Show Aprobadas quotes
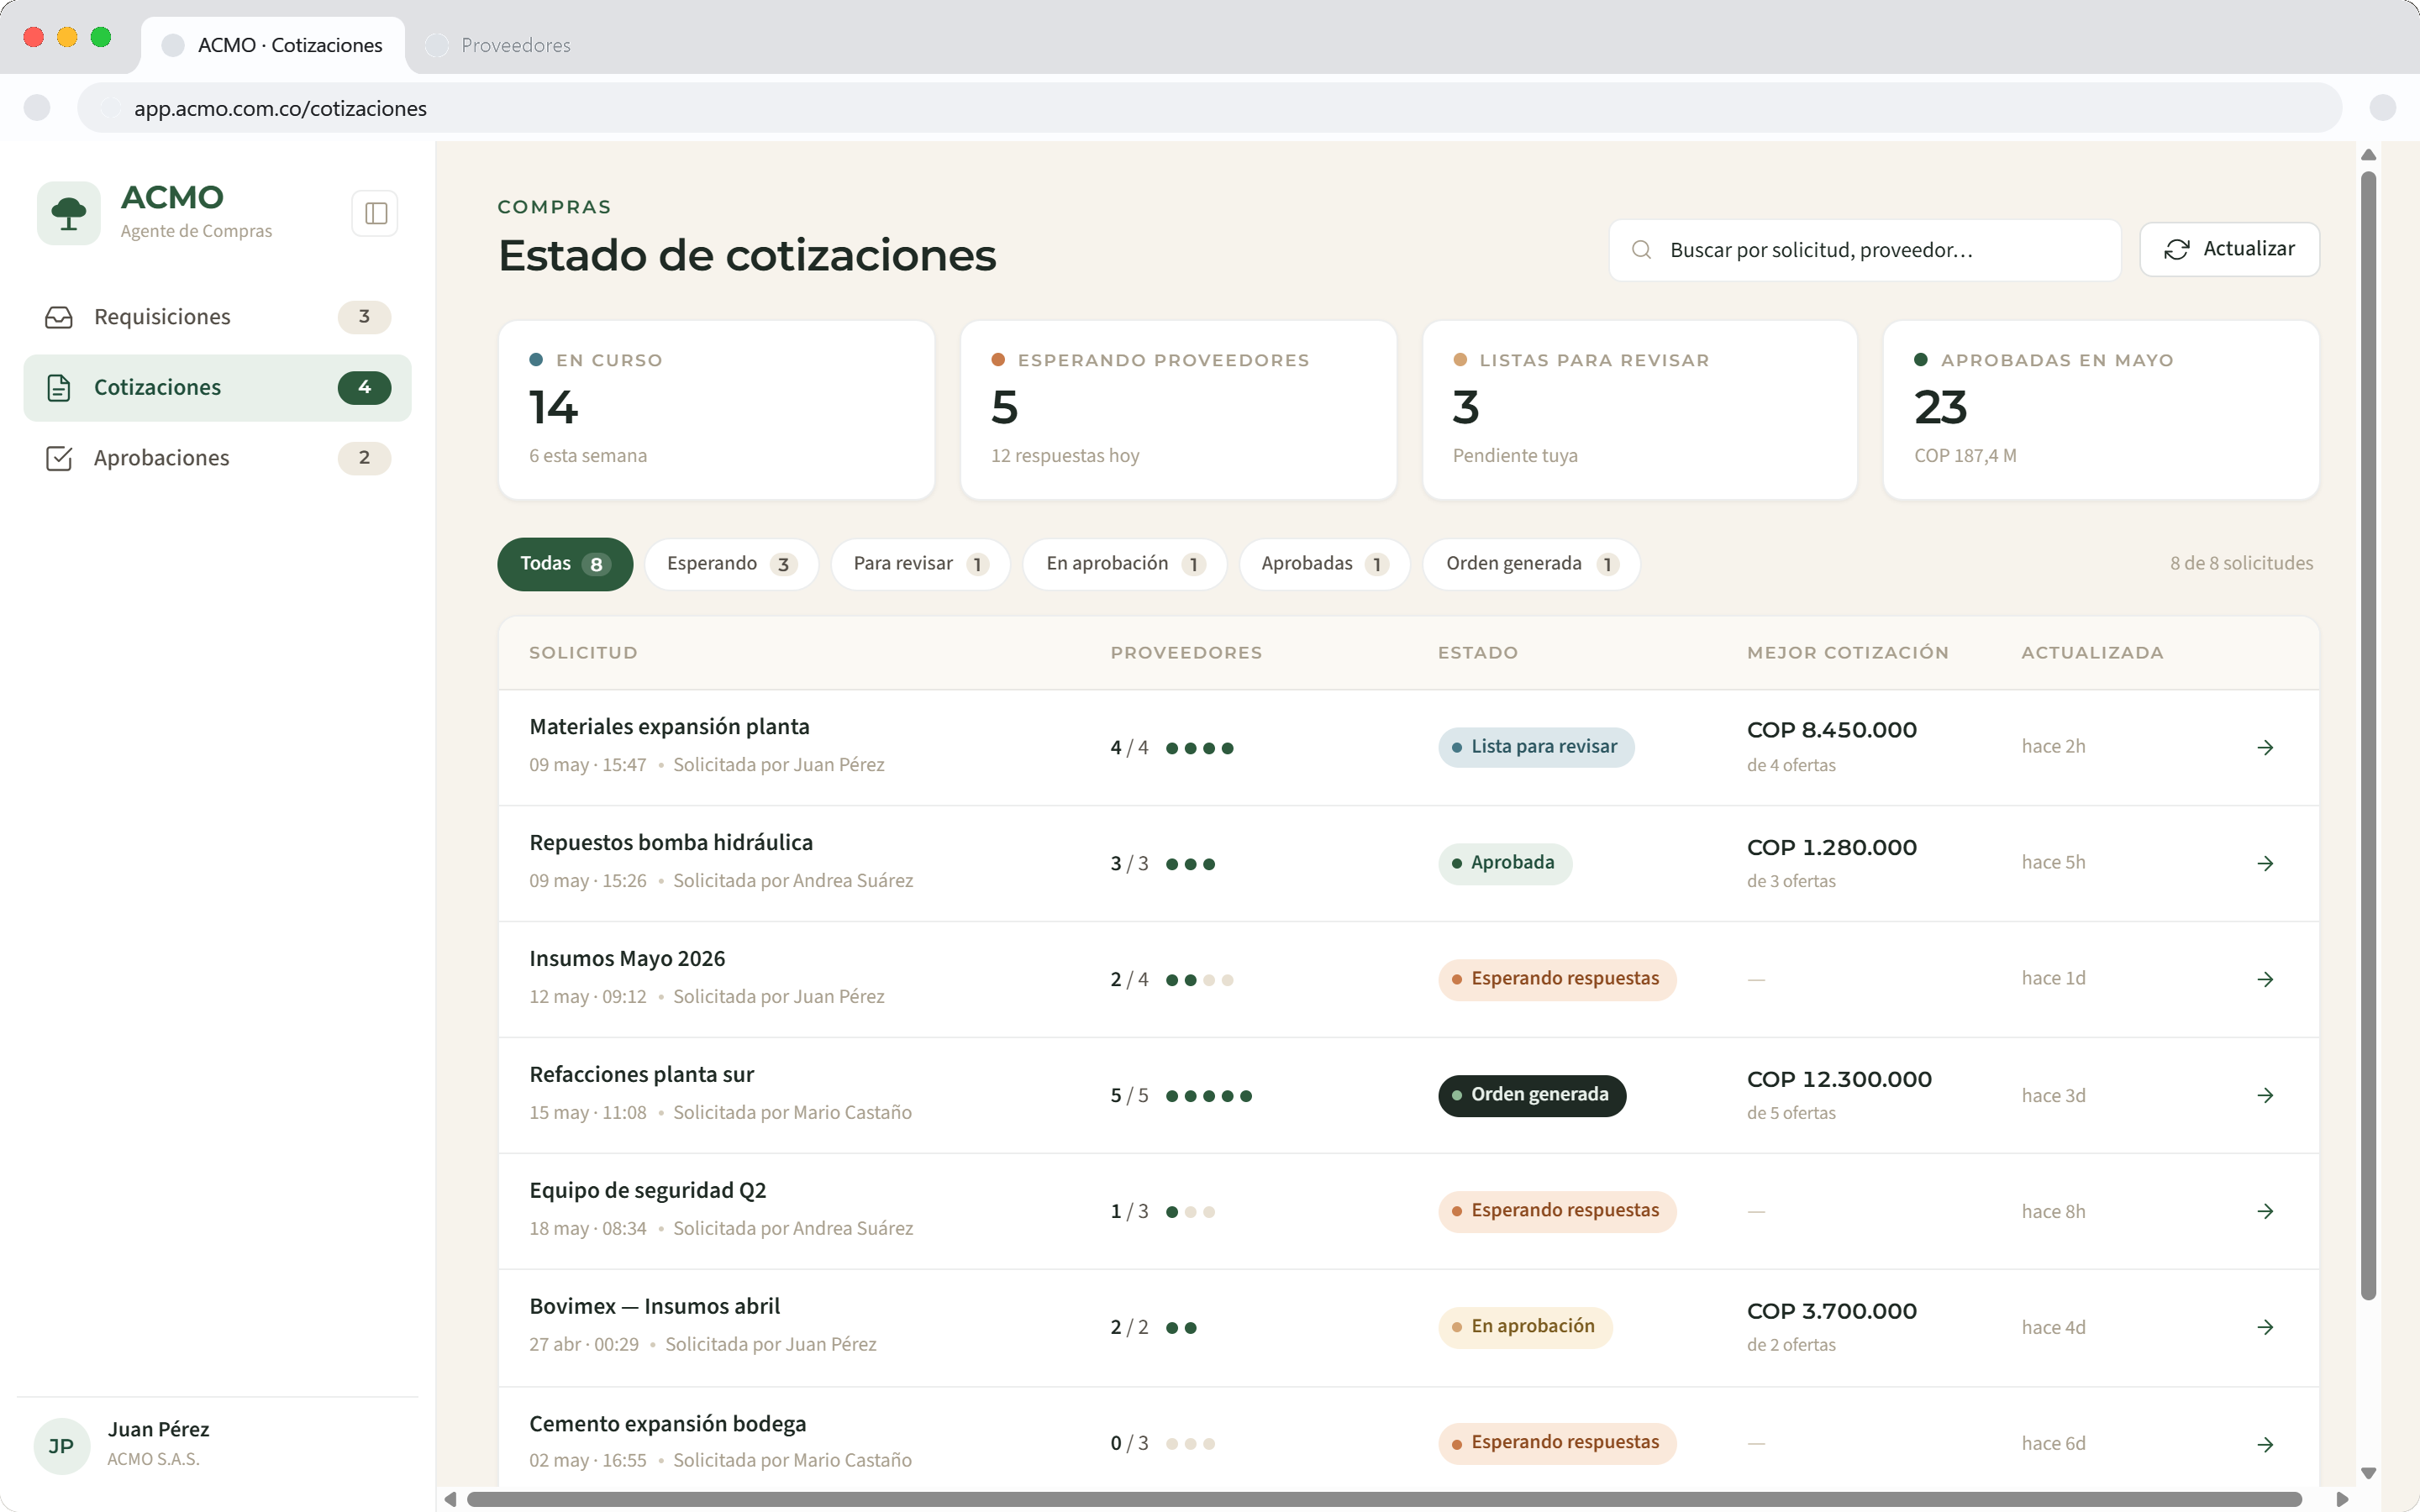Image resolution: width=2420 pixels, height=1512 pixels. (x=1325, y=564)
